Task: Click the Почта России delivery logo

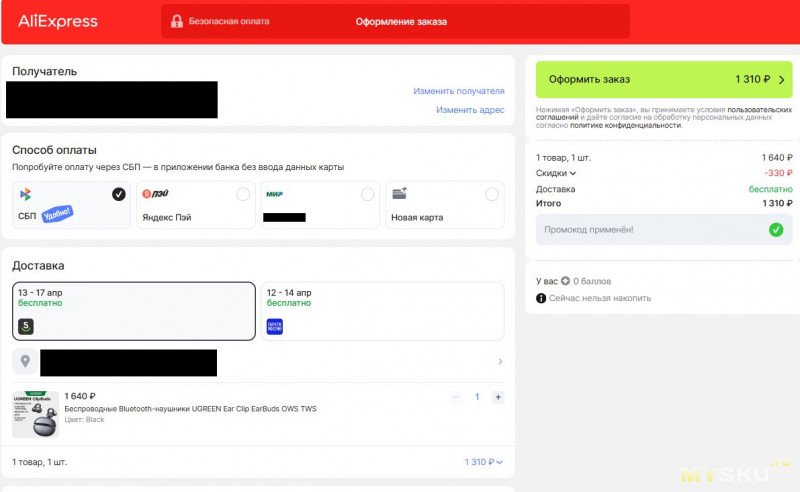Action: (275, 326)
